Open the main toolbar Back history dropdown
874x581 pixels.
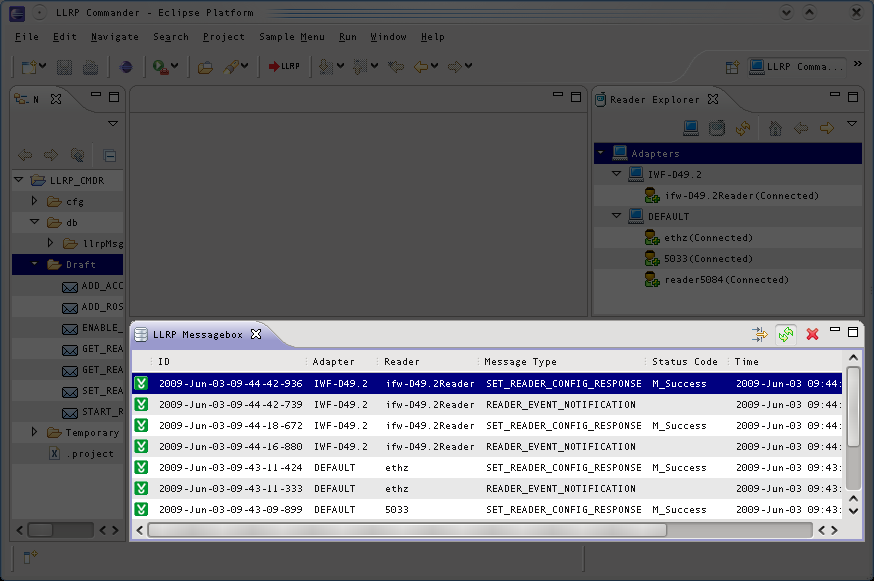[435, 66]
